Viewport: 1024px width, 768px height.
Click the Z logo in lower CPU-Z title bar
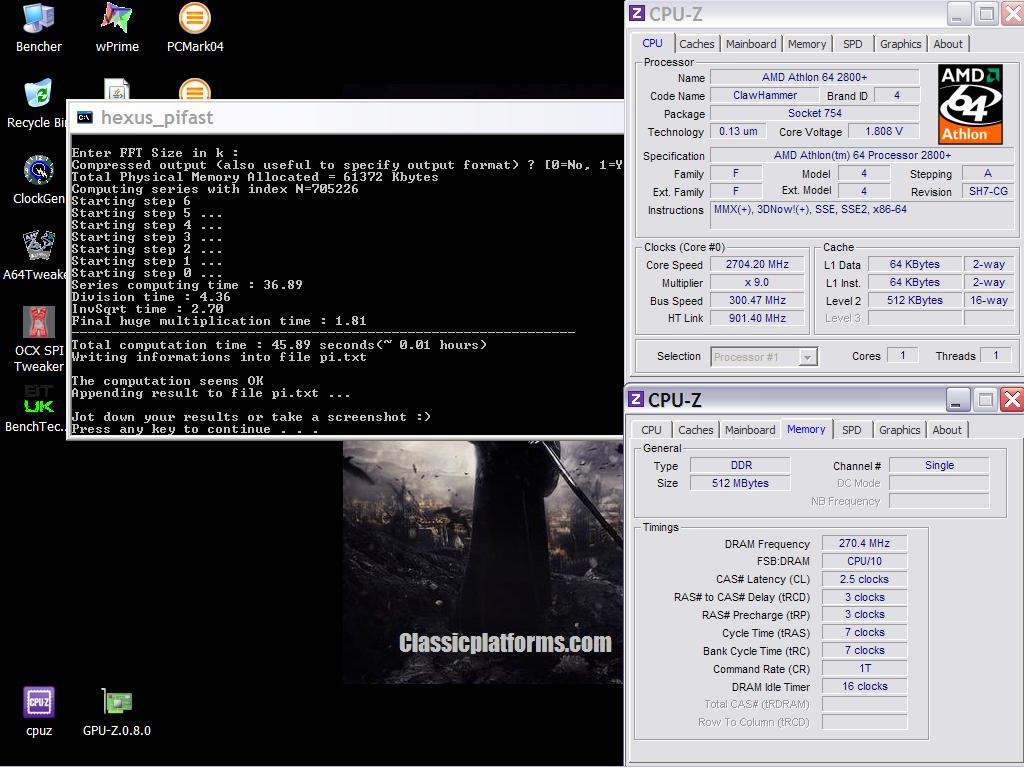click(x=636, y=399)
